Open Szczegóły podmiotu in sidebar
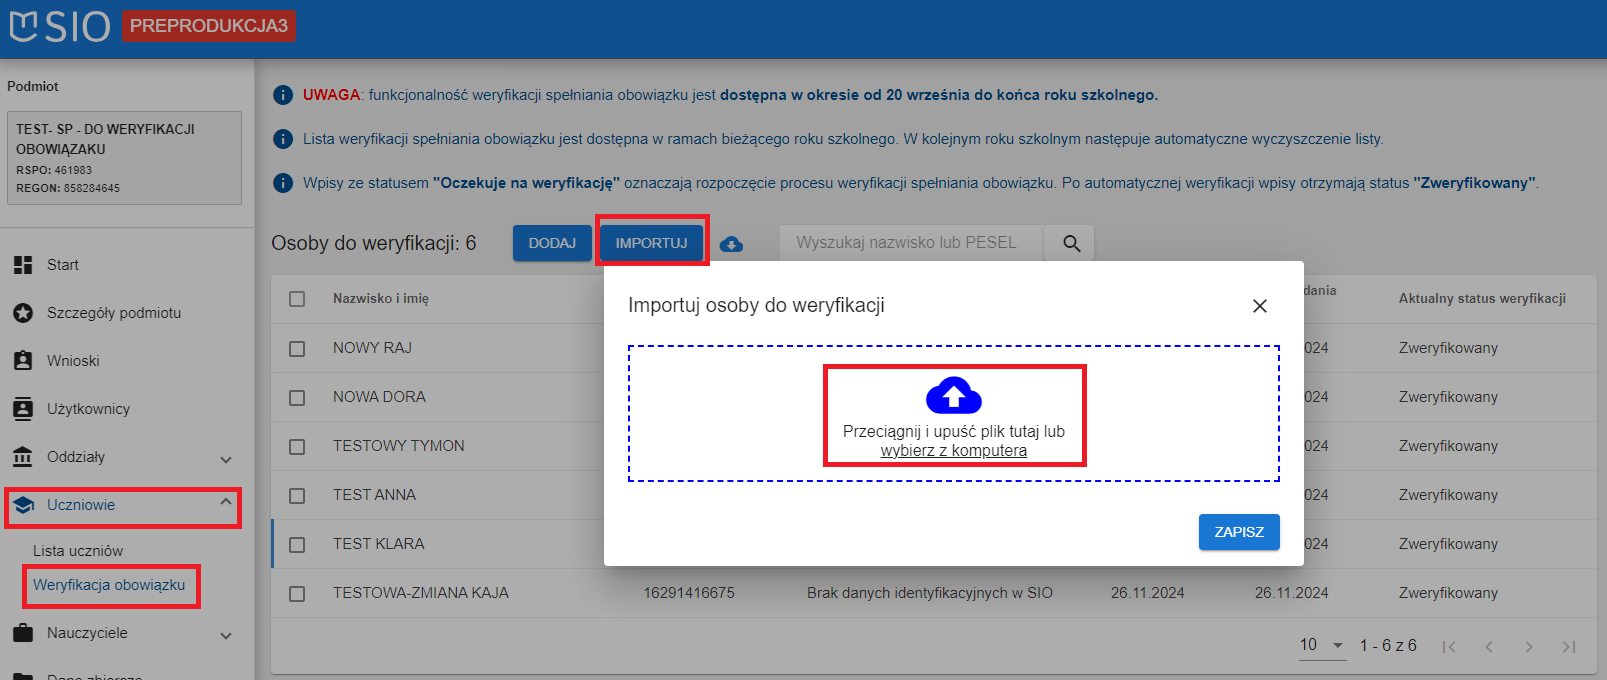This screenshot has height=680, width=1607. (x=113, y=313)
